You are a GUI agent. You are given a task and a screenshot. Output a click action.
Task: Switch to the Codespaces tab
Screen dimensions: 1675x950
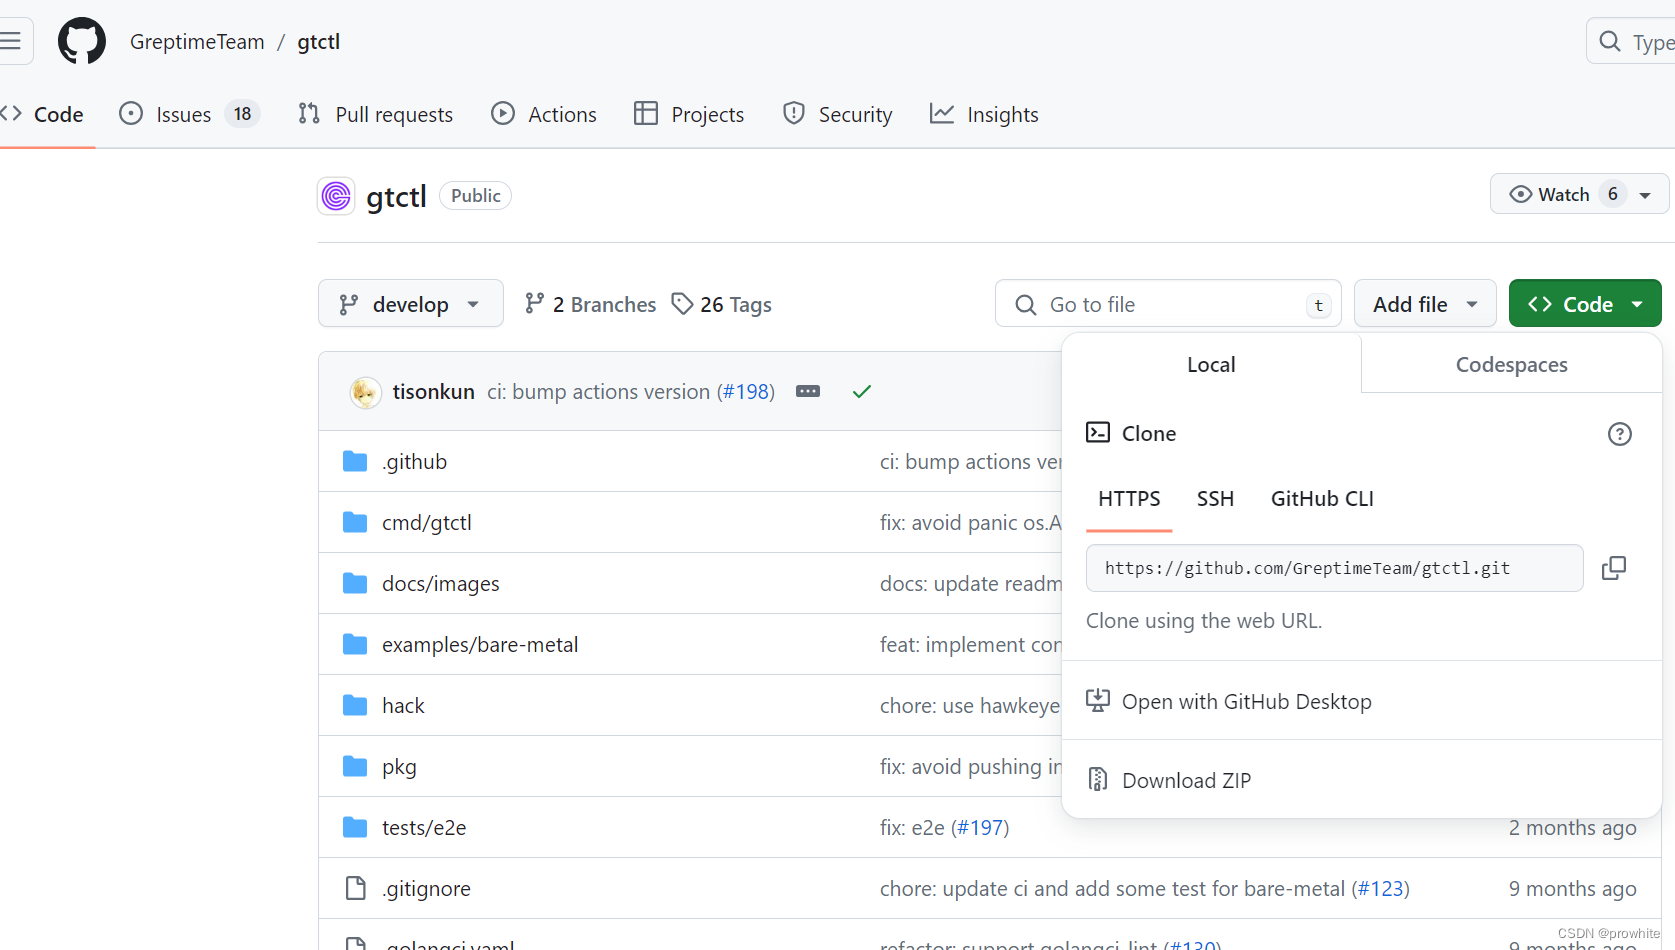(1511, 364)
